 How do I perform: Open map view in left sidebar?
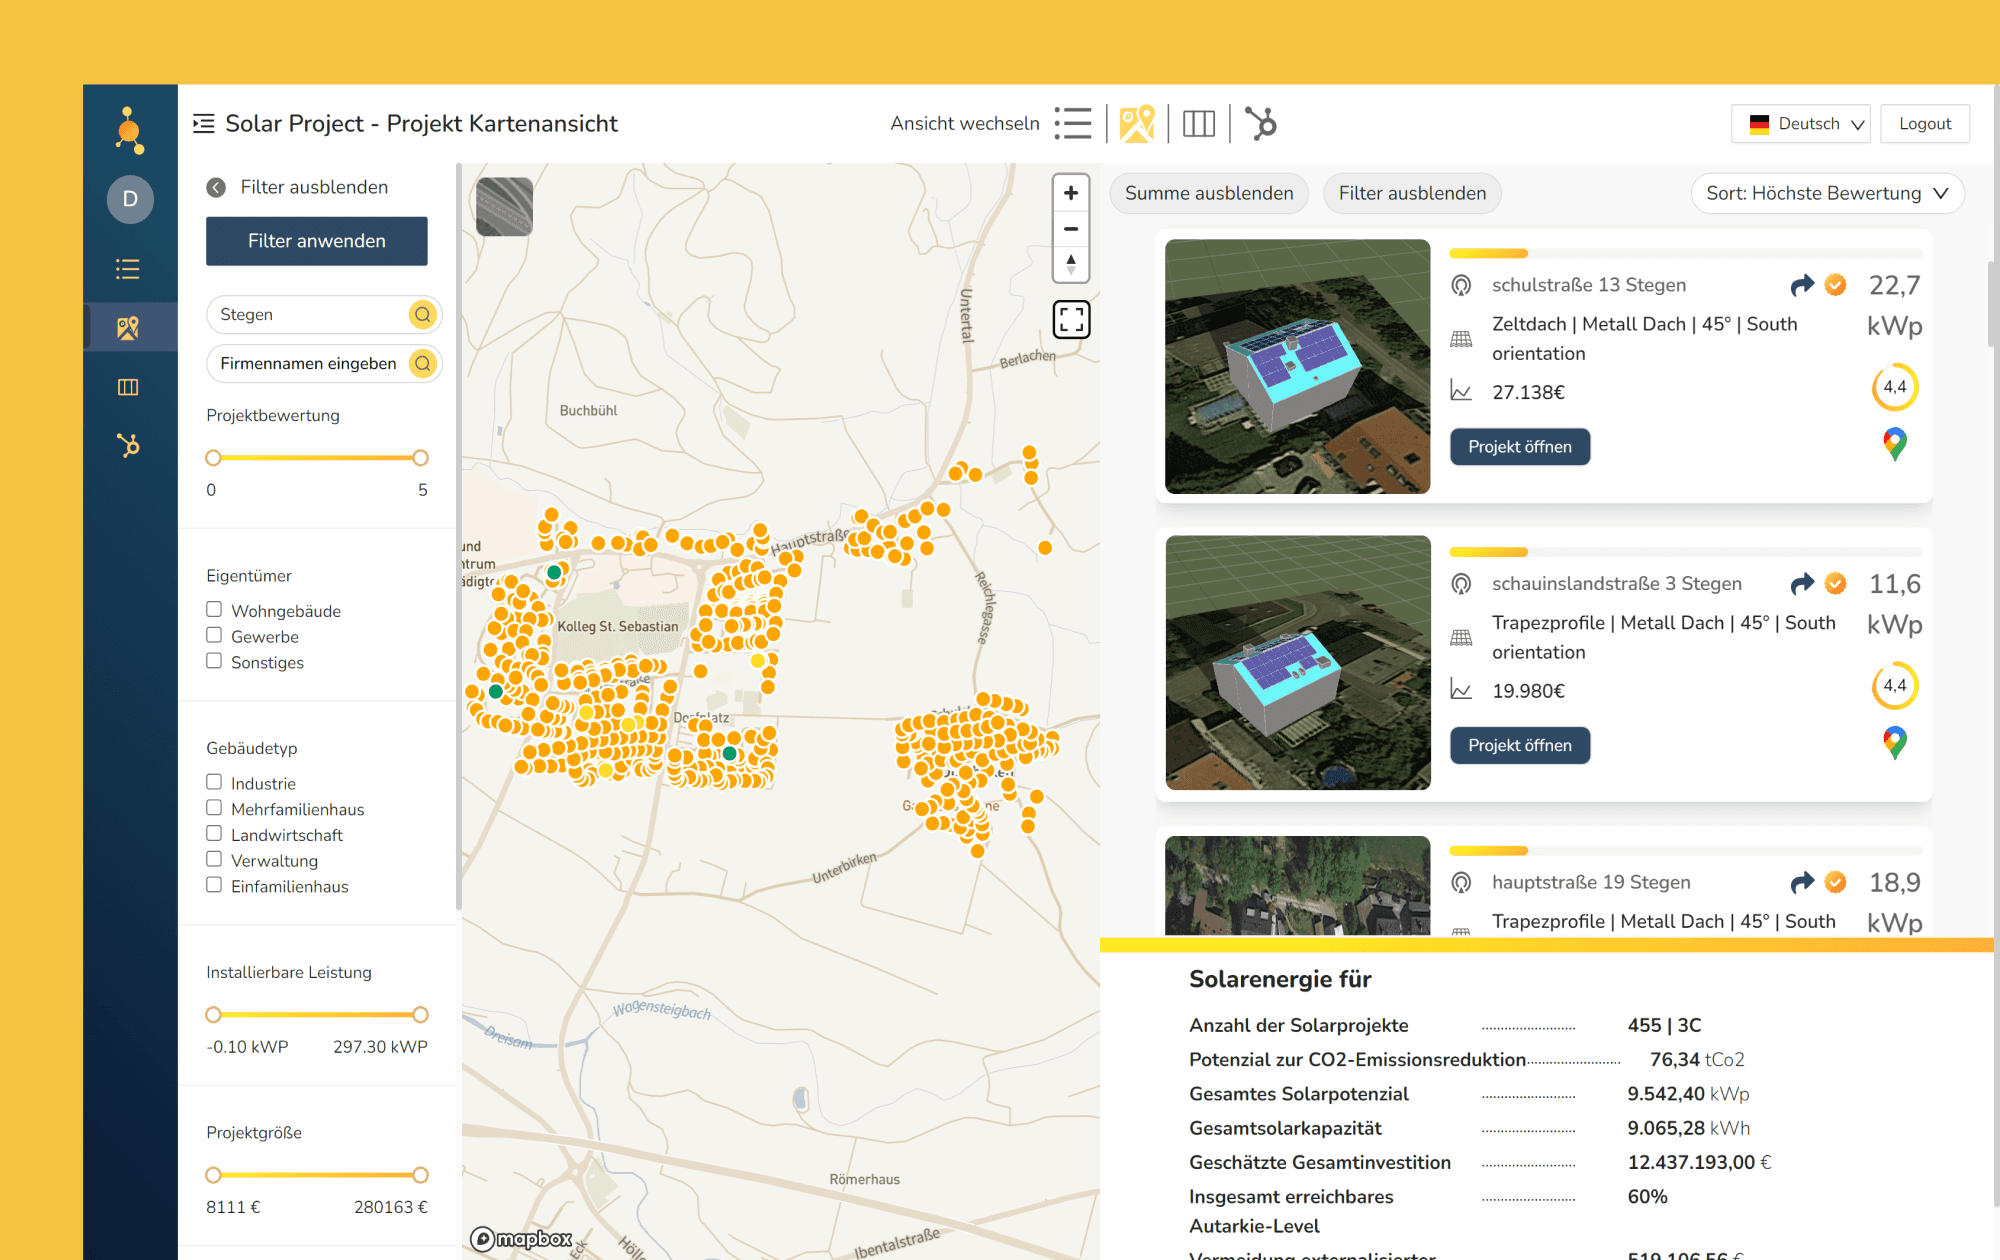tap(128, 328)
